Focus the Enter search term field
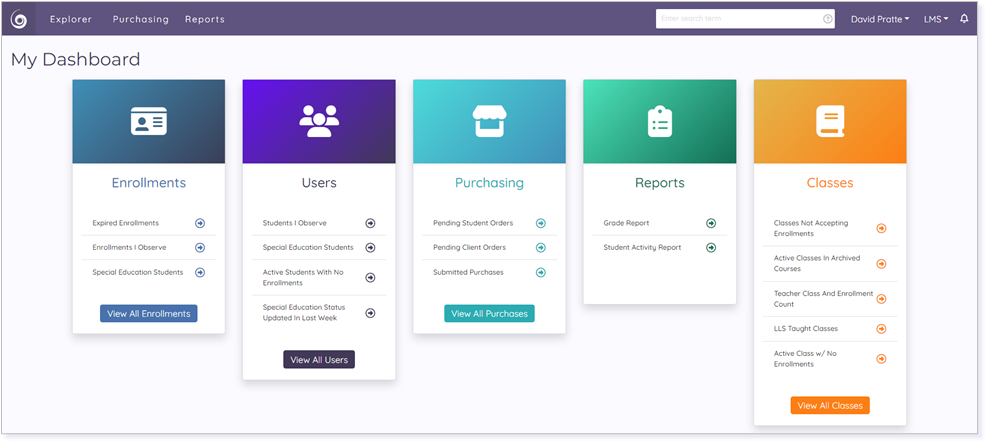987x443 pixels. pyautogui.click(x=738, y=19)
